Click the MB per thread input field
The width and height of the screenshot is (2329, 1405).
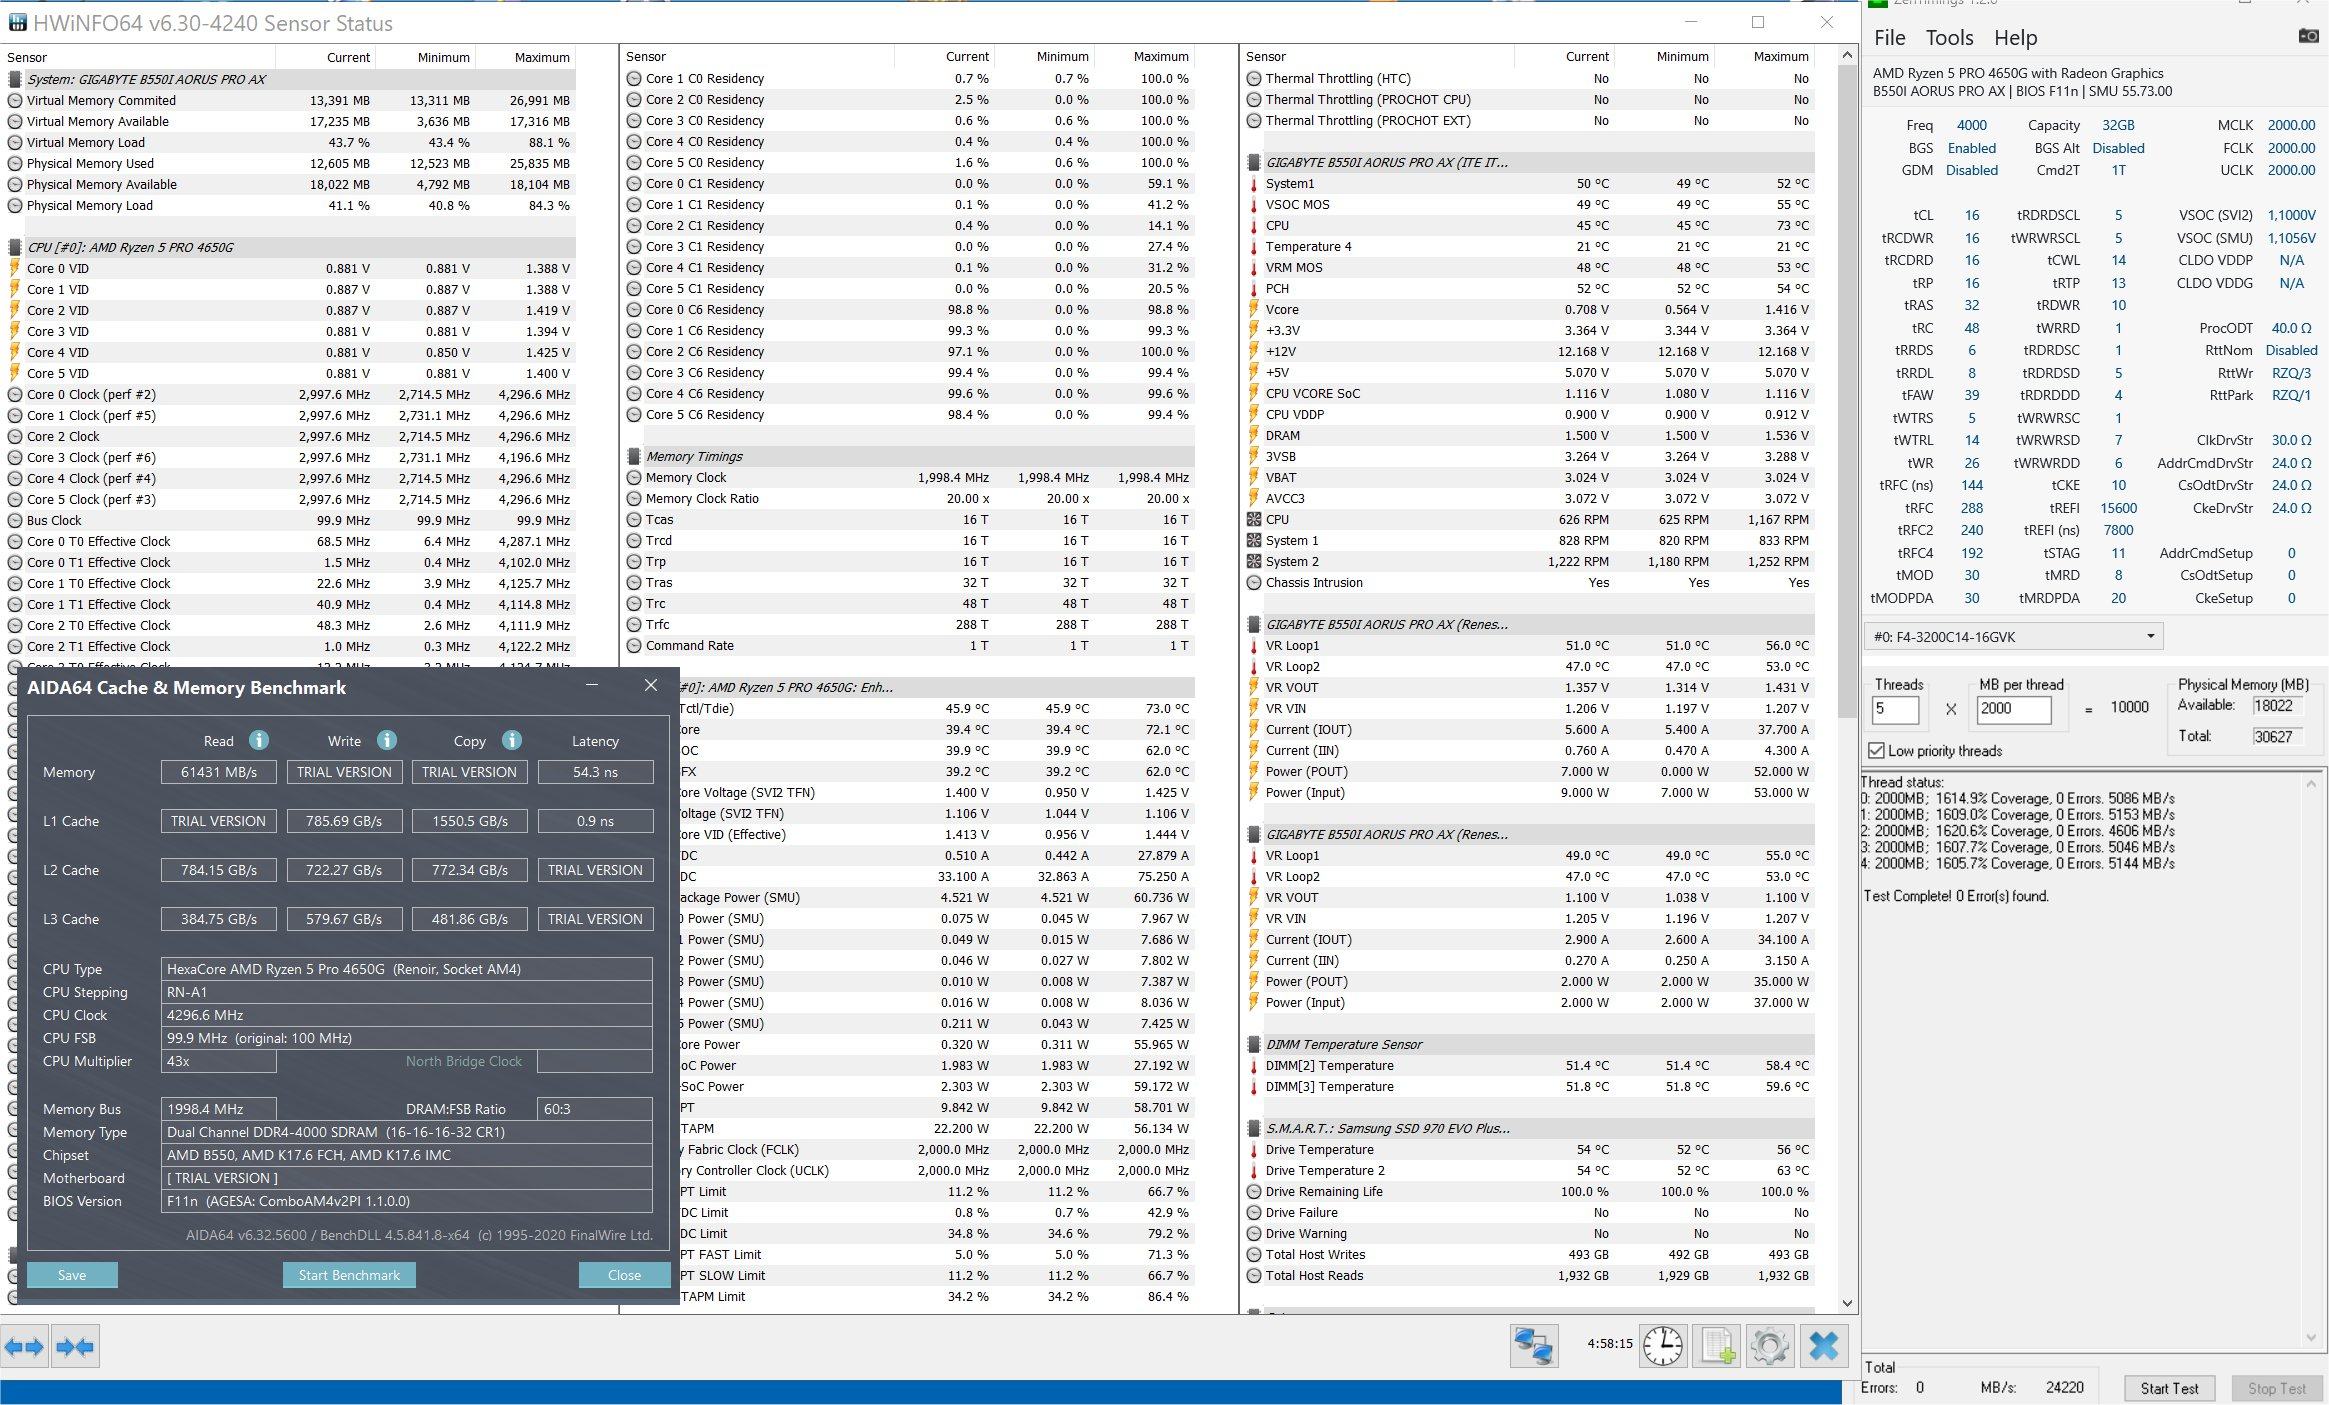2013,708
